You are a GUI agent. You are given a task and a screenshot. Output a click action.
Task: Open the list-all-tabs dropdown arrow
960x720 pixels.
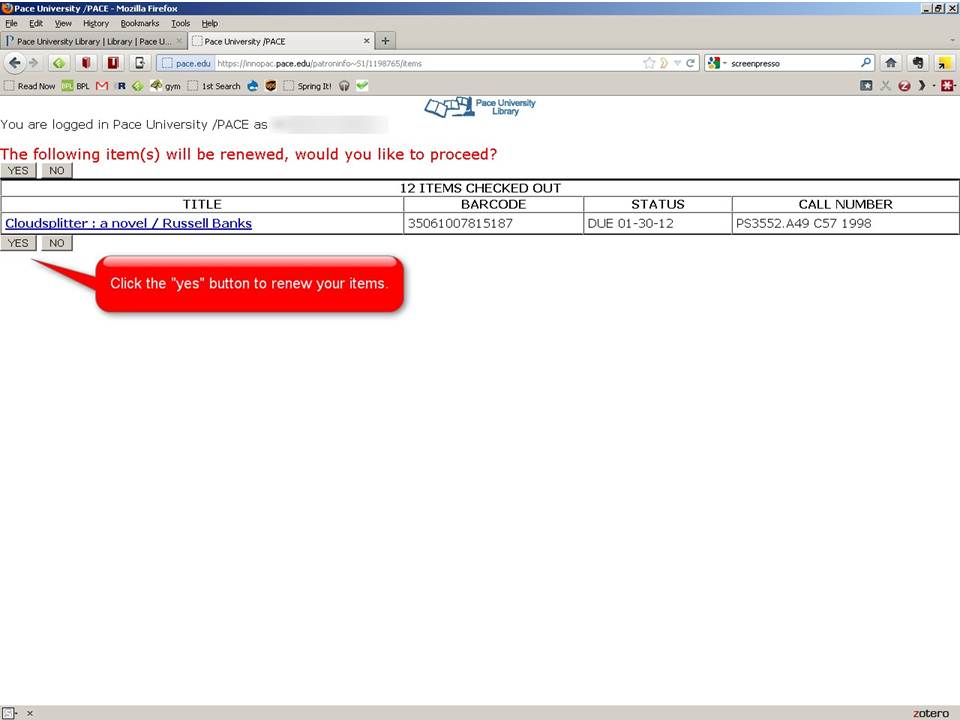953,40
